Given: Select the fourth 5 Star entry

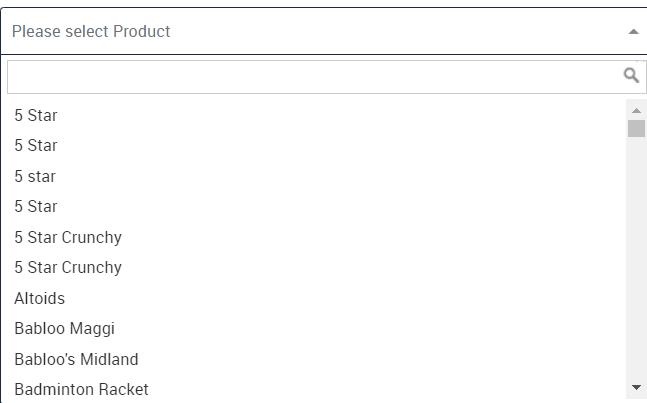Looking at the screenshot, I should [316, 207].
